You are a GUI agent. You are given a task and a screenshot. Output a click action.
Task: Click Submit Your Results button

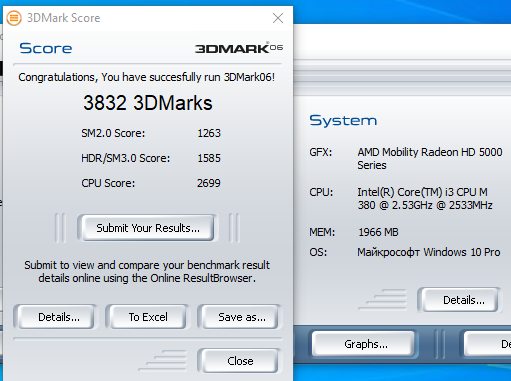[x=148, y=228]
